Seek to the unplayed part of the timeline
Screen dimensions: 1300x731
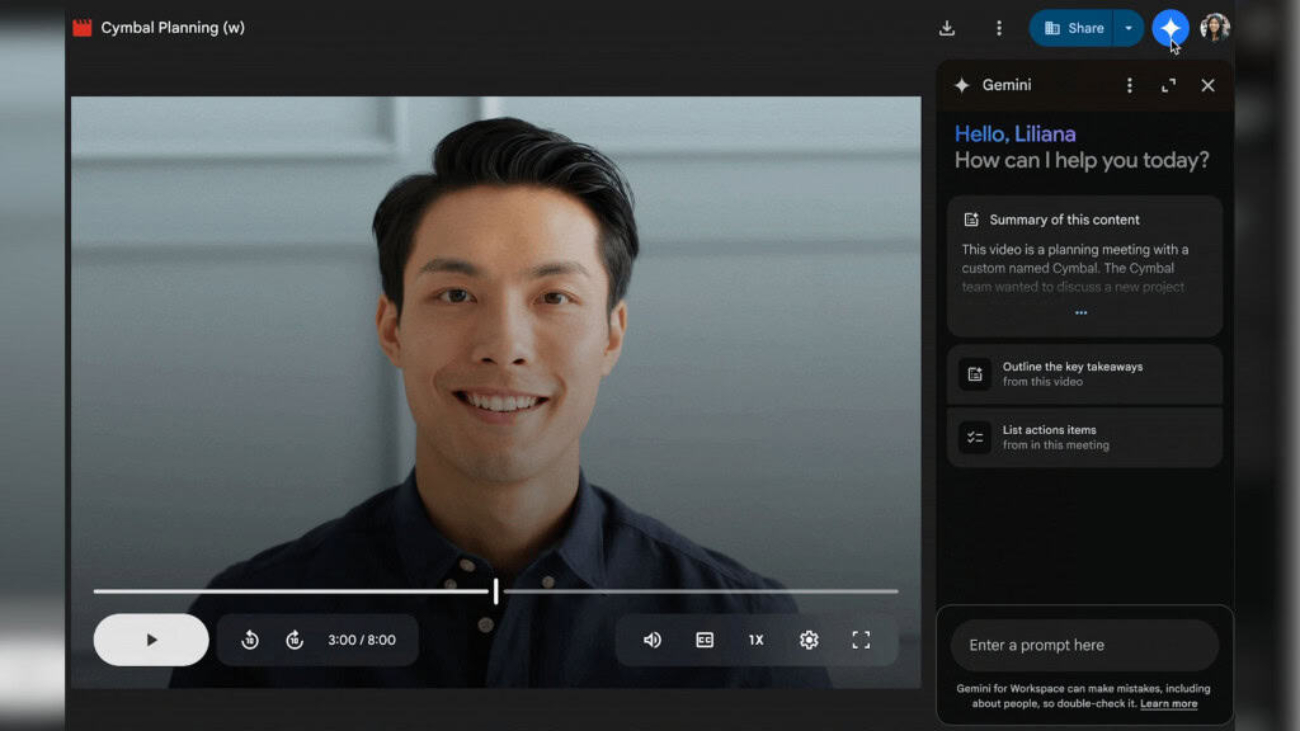[x=700, y=591]
